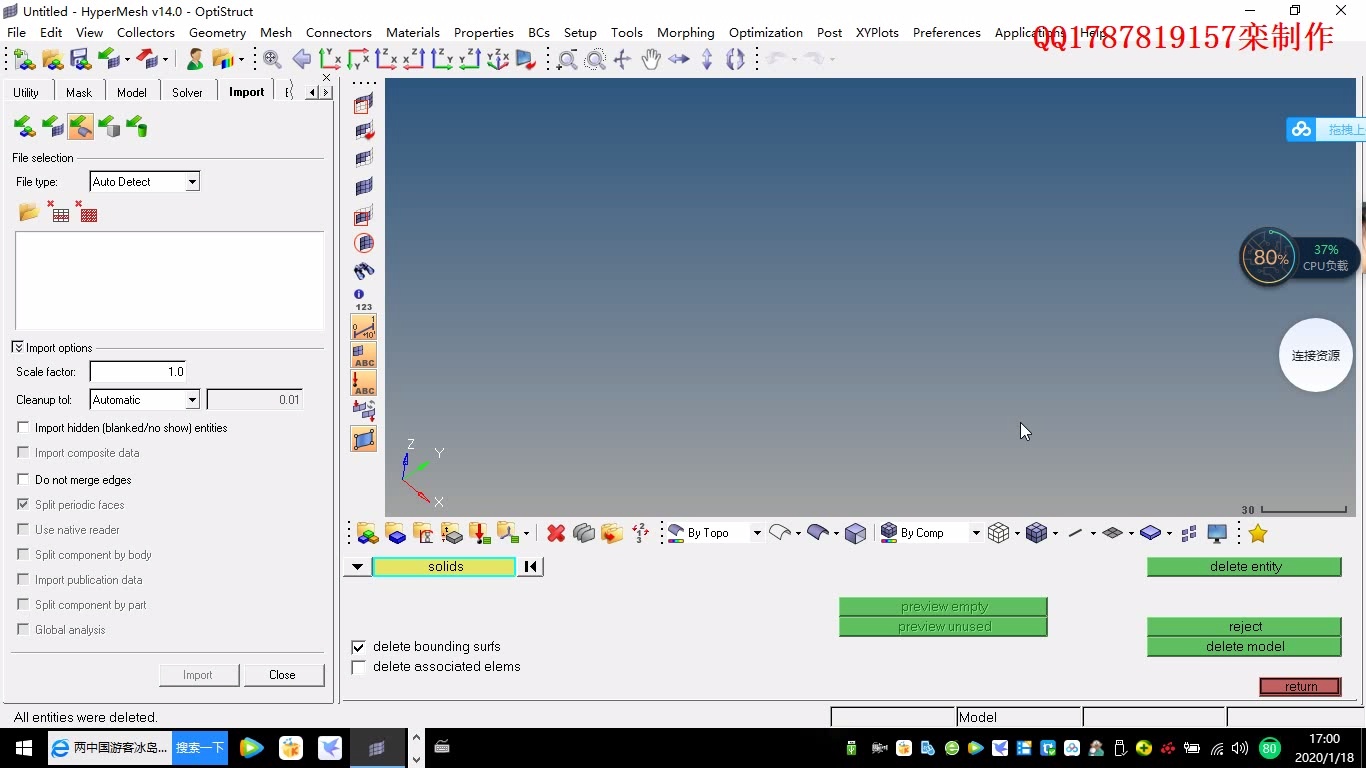This screenshot has height=768, width=1366.
Task: Open the File type Auto Detect dropdown
Action: coord(192,182)
